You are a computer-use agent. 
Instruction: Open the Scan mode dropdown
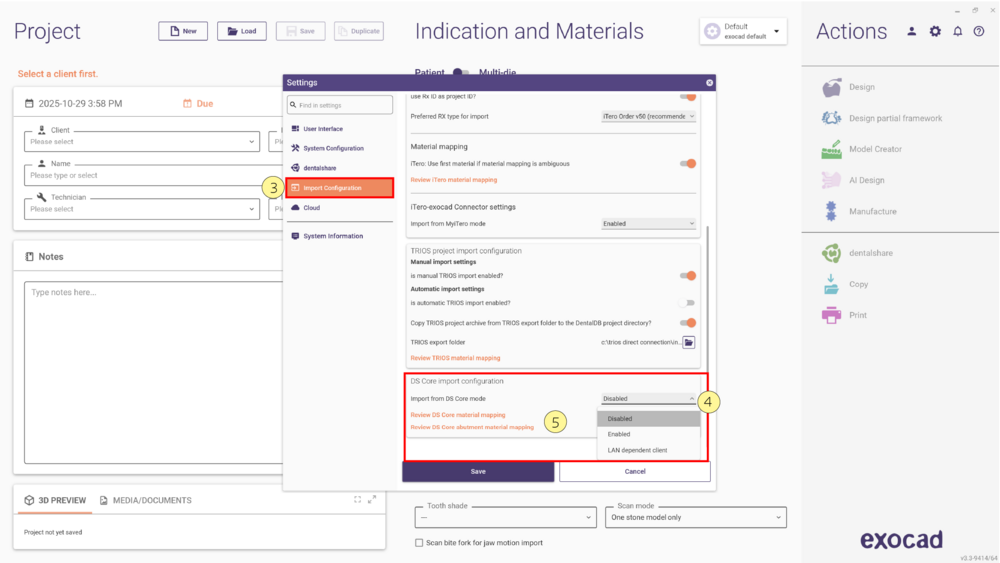[696, 518]
